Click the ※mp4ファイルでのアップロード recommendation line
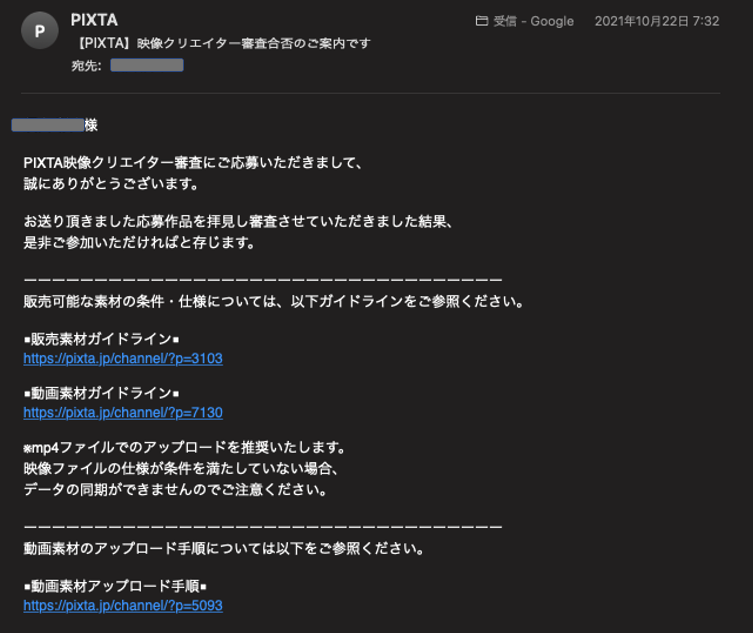 [x=185, y=448]
